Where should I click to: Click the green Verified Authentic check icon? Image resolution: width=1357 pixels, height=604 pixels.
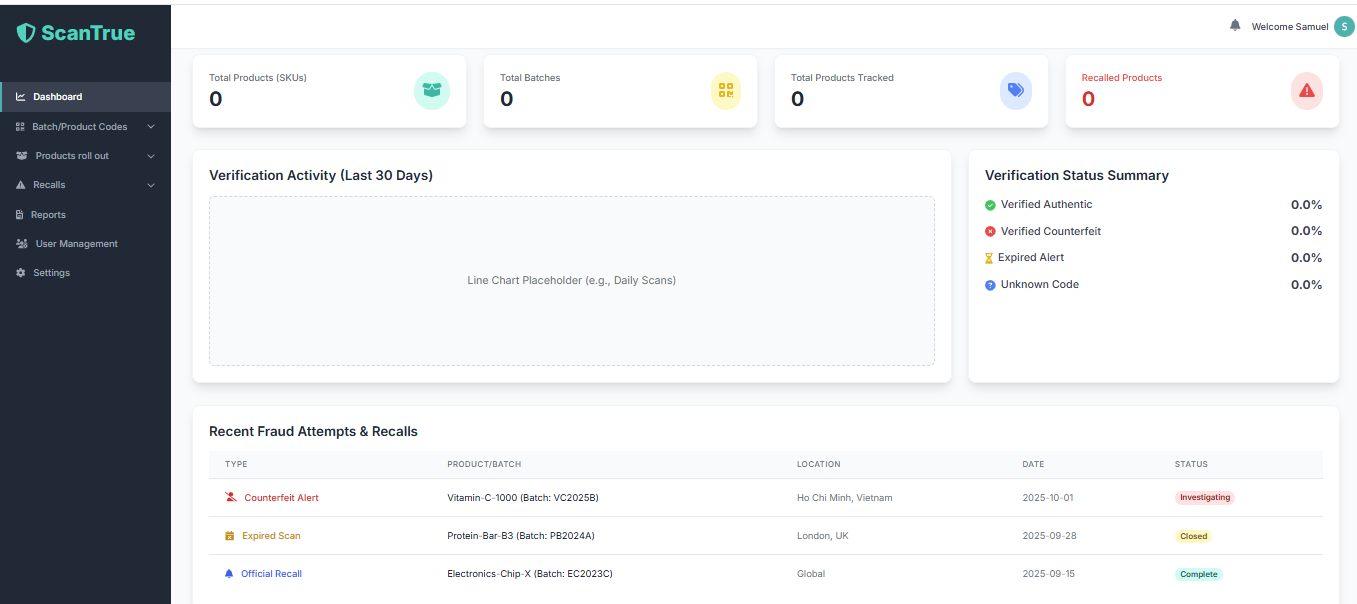[990, 205]
